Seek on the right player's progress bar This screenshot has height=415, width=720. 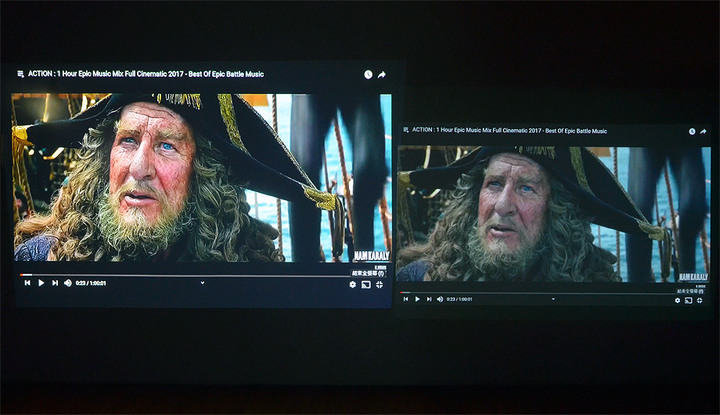(x=540, y=292)
